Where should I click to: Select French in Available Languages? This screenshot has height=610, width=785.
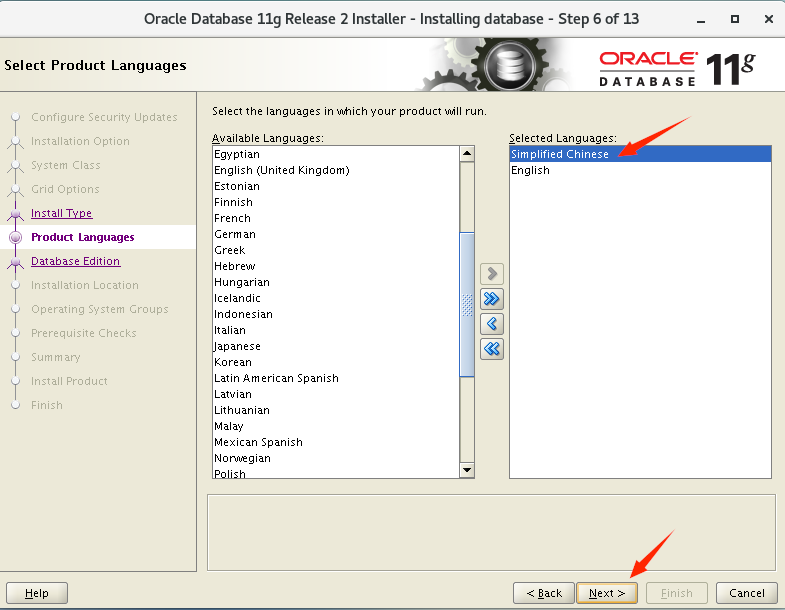coord(336,218)
